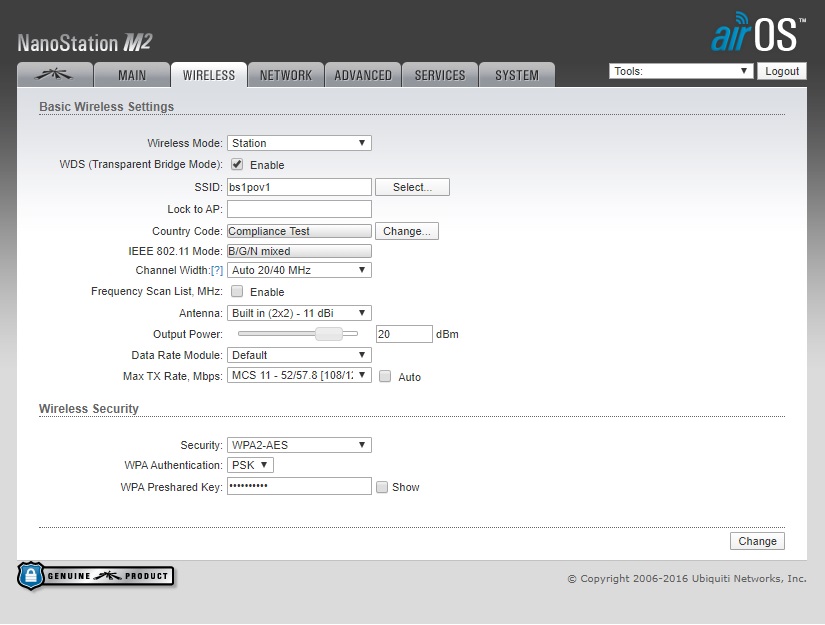Expand the Channel Width dropdown
Viewport: 825px width, 625px height.
(x=299, y=270)
